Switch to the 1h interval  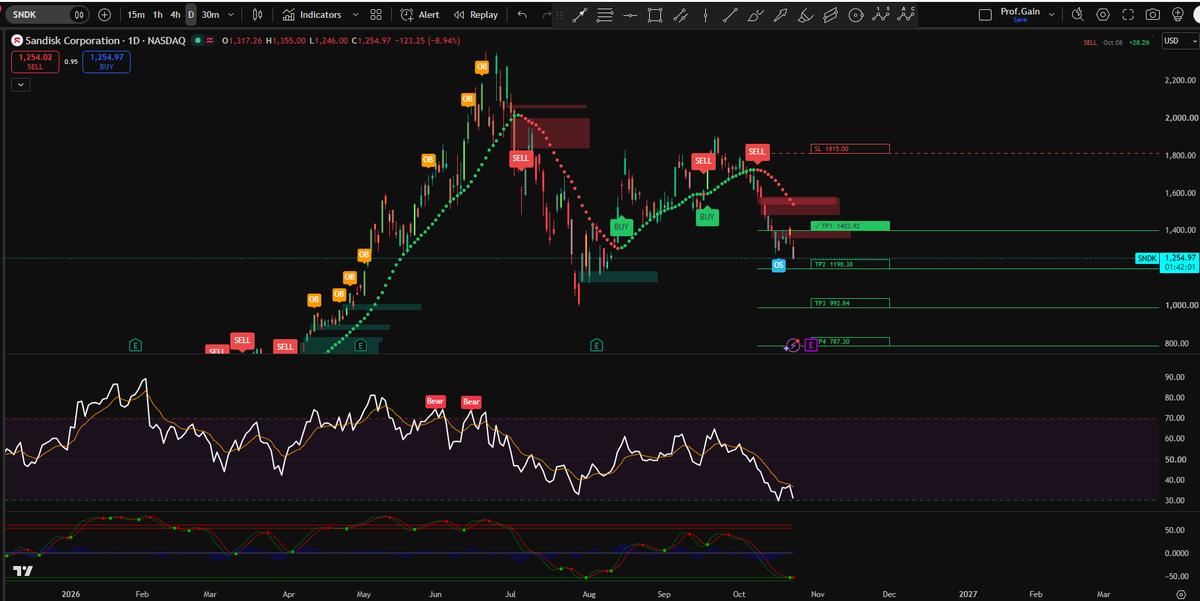click(158, 15)
